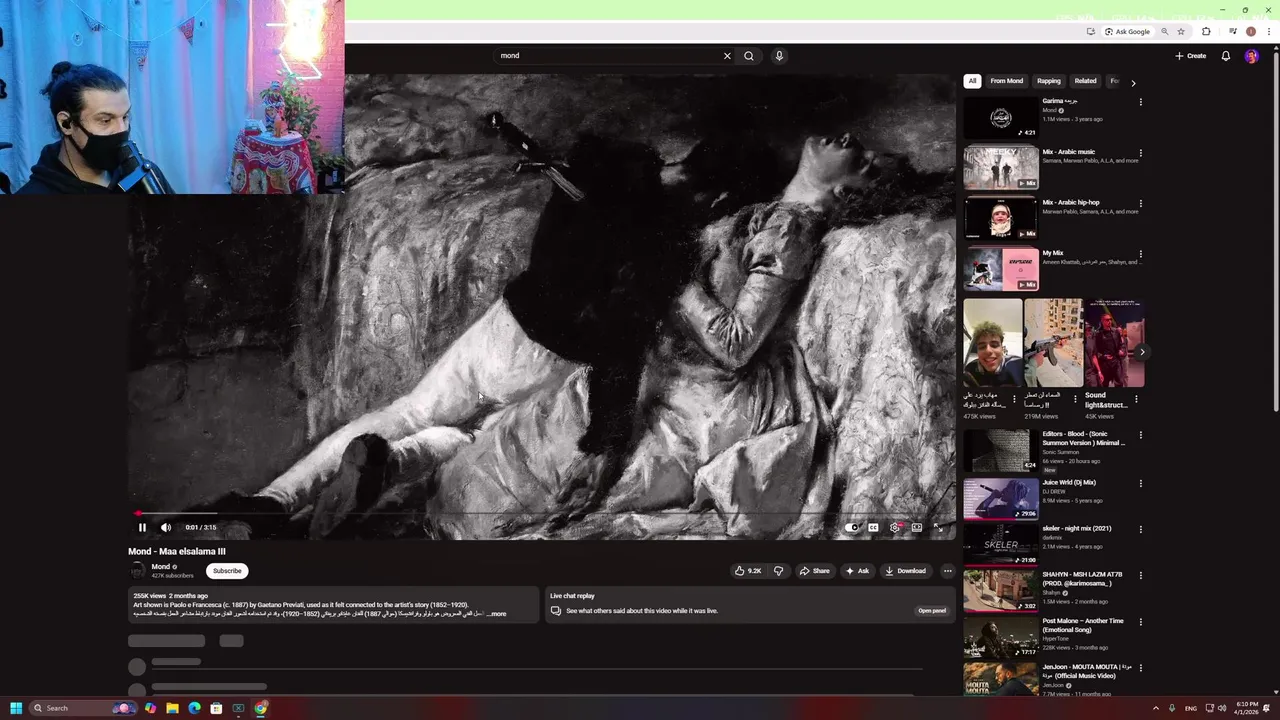The height and width of the screenshot is (720, 1280).
Task: Open Chrome profile avatar
Action: (x=1250, y=32)
